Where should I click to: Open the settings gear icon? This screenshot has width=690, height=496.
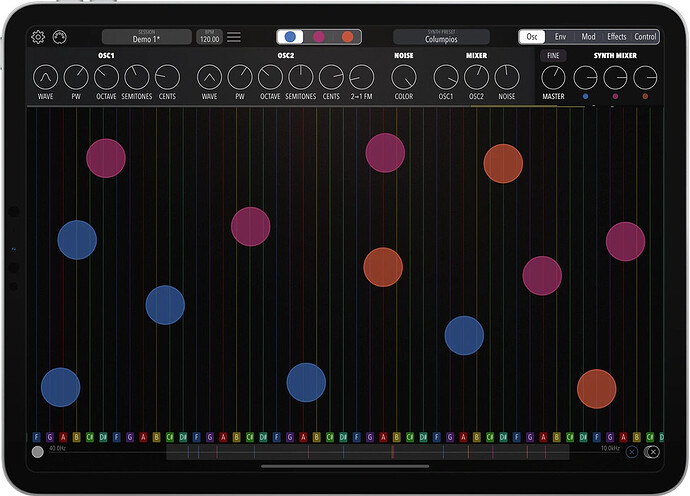(38, 37)
